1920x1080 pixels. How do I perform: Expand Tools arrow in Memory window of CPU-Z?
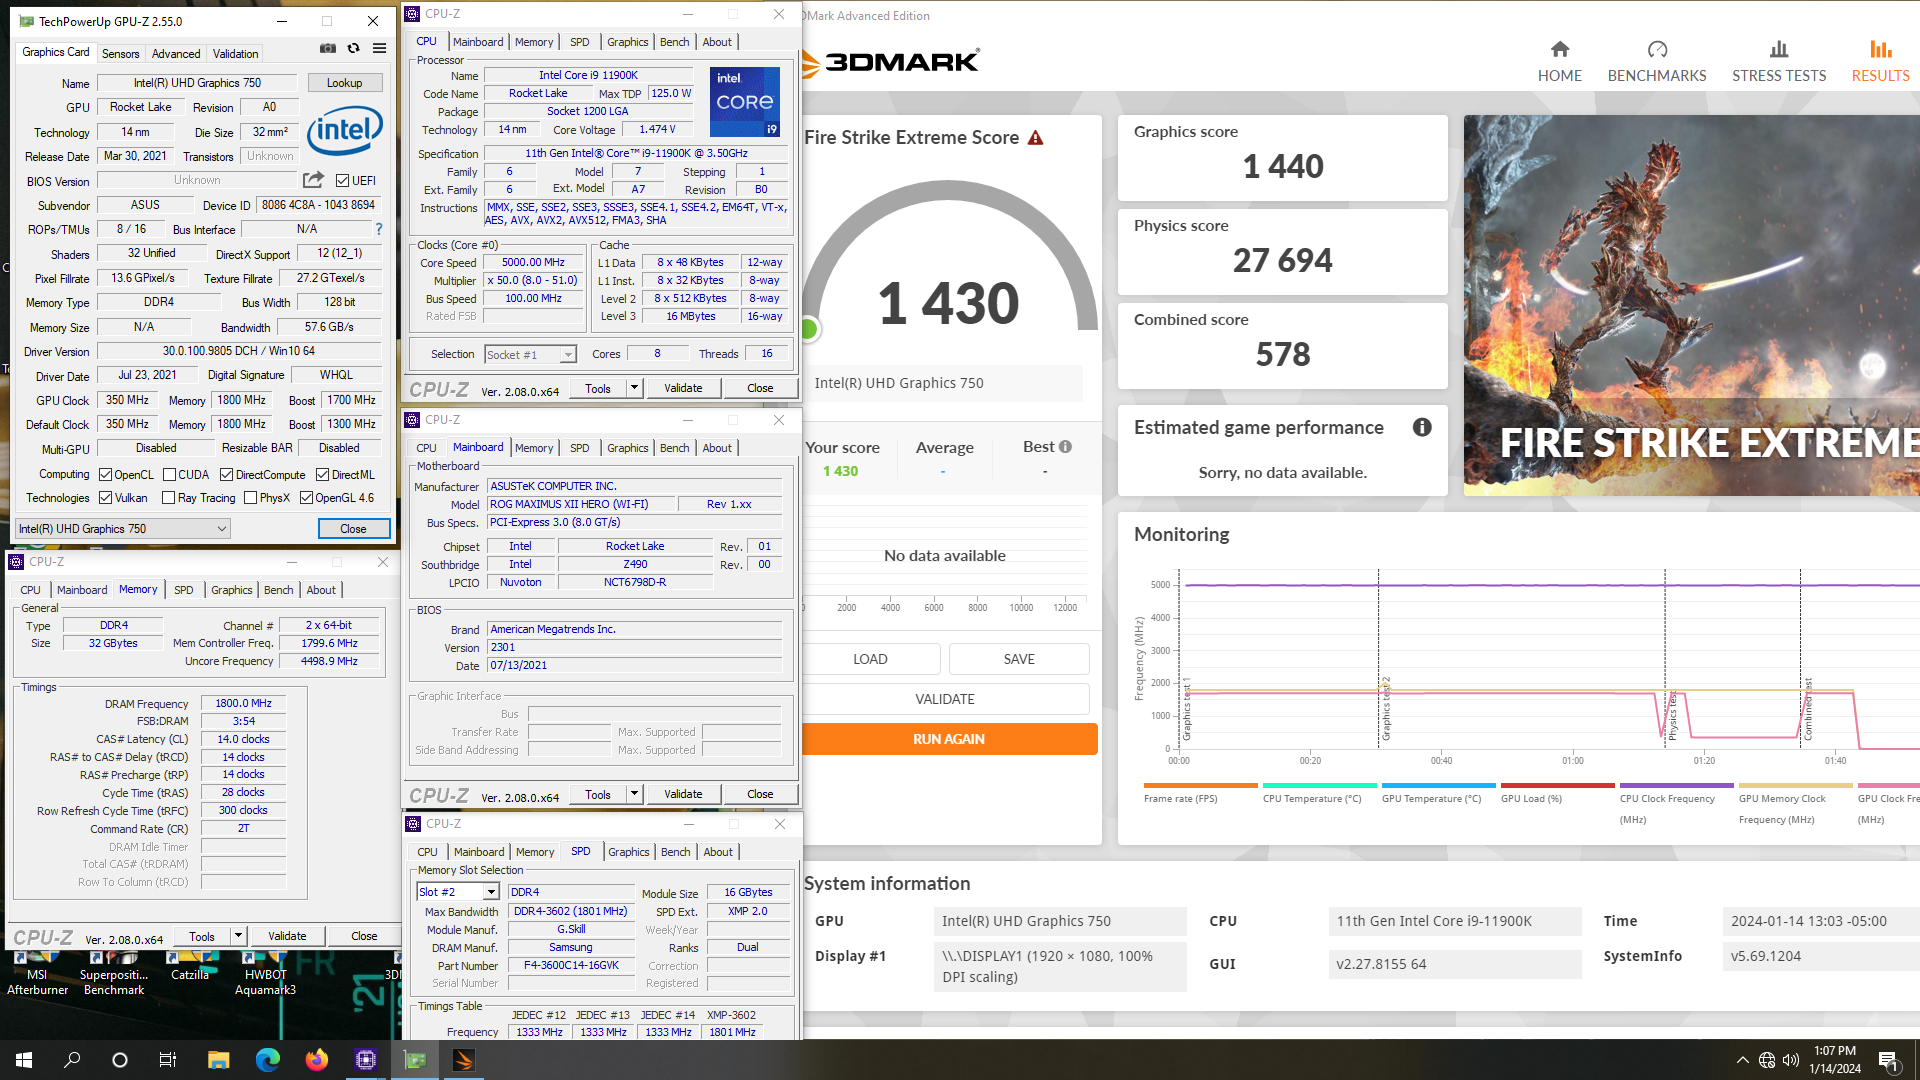[x=238, y=936]
